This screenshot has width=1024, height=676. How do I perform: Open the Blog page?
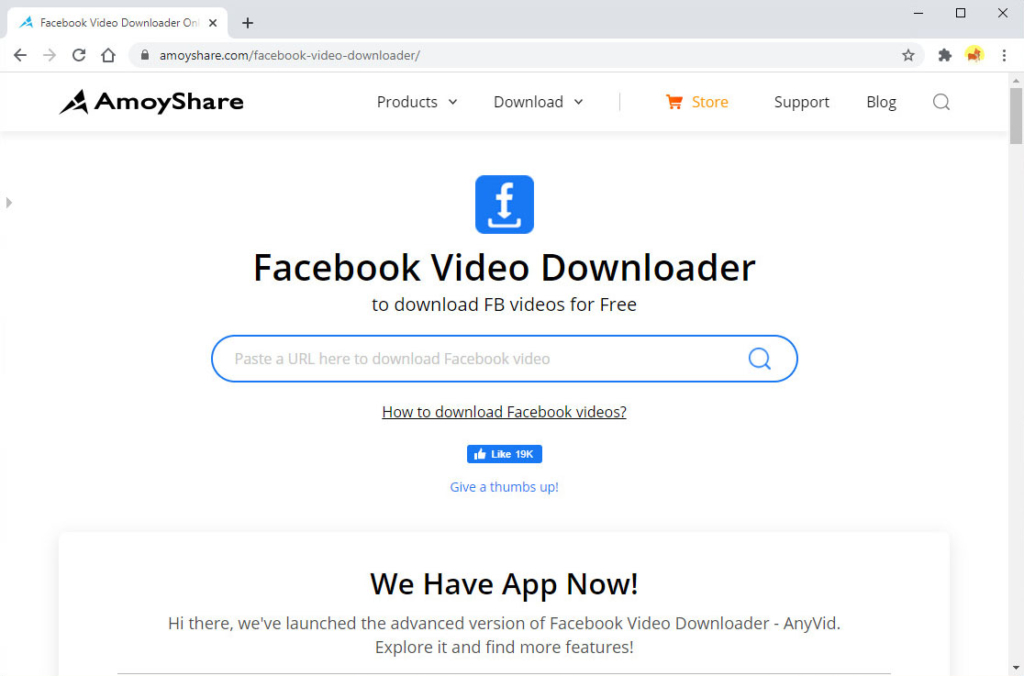point(881,102)
